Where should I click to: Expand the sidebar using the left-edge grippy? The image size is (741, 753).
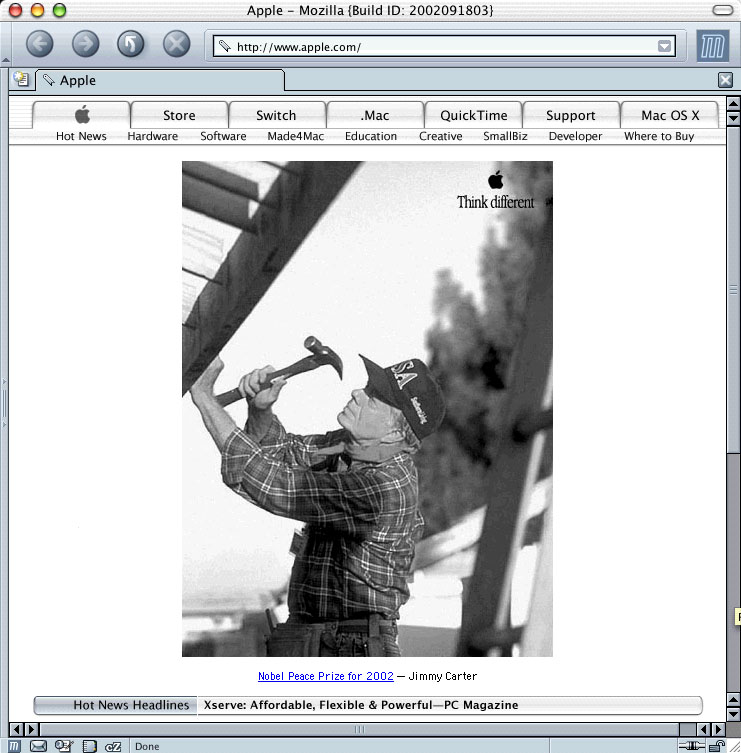coord(4,402)
